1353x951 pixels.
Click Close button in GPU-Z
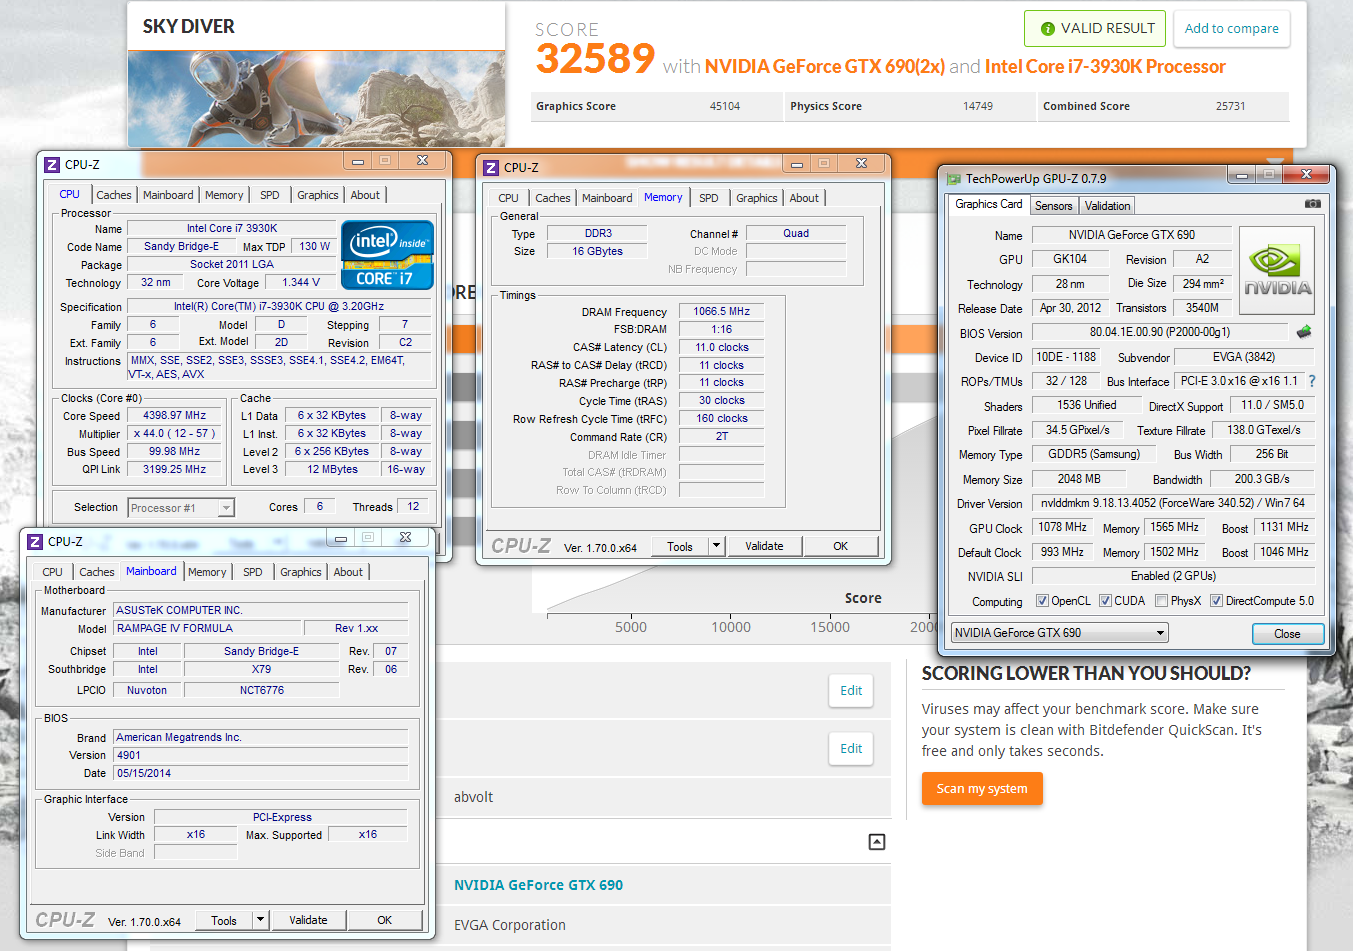click(x=1288, y=634)
